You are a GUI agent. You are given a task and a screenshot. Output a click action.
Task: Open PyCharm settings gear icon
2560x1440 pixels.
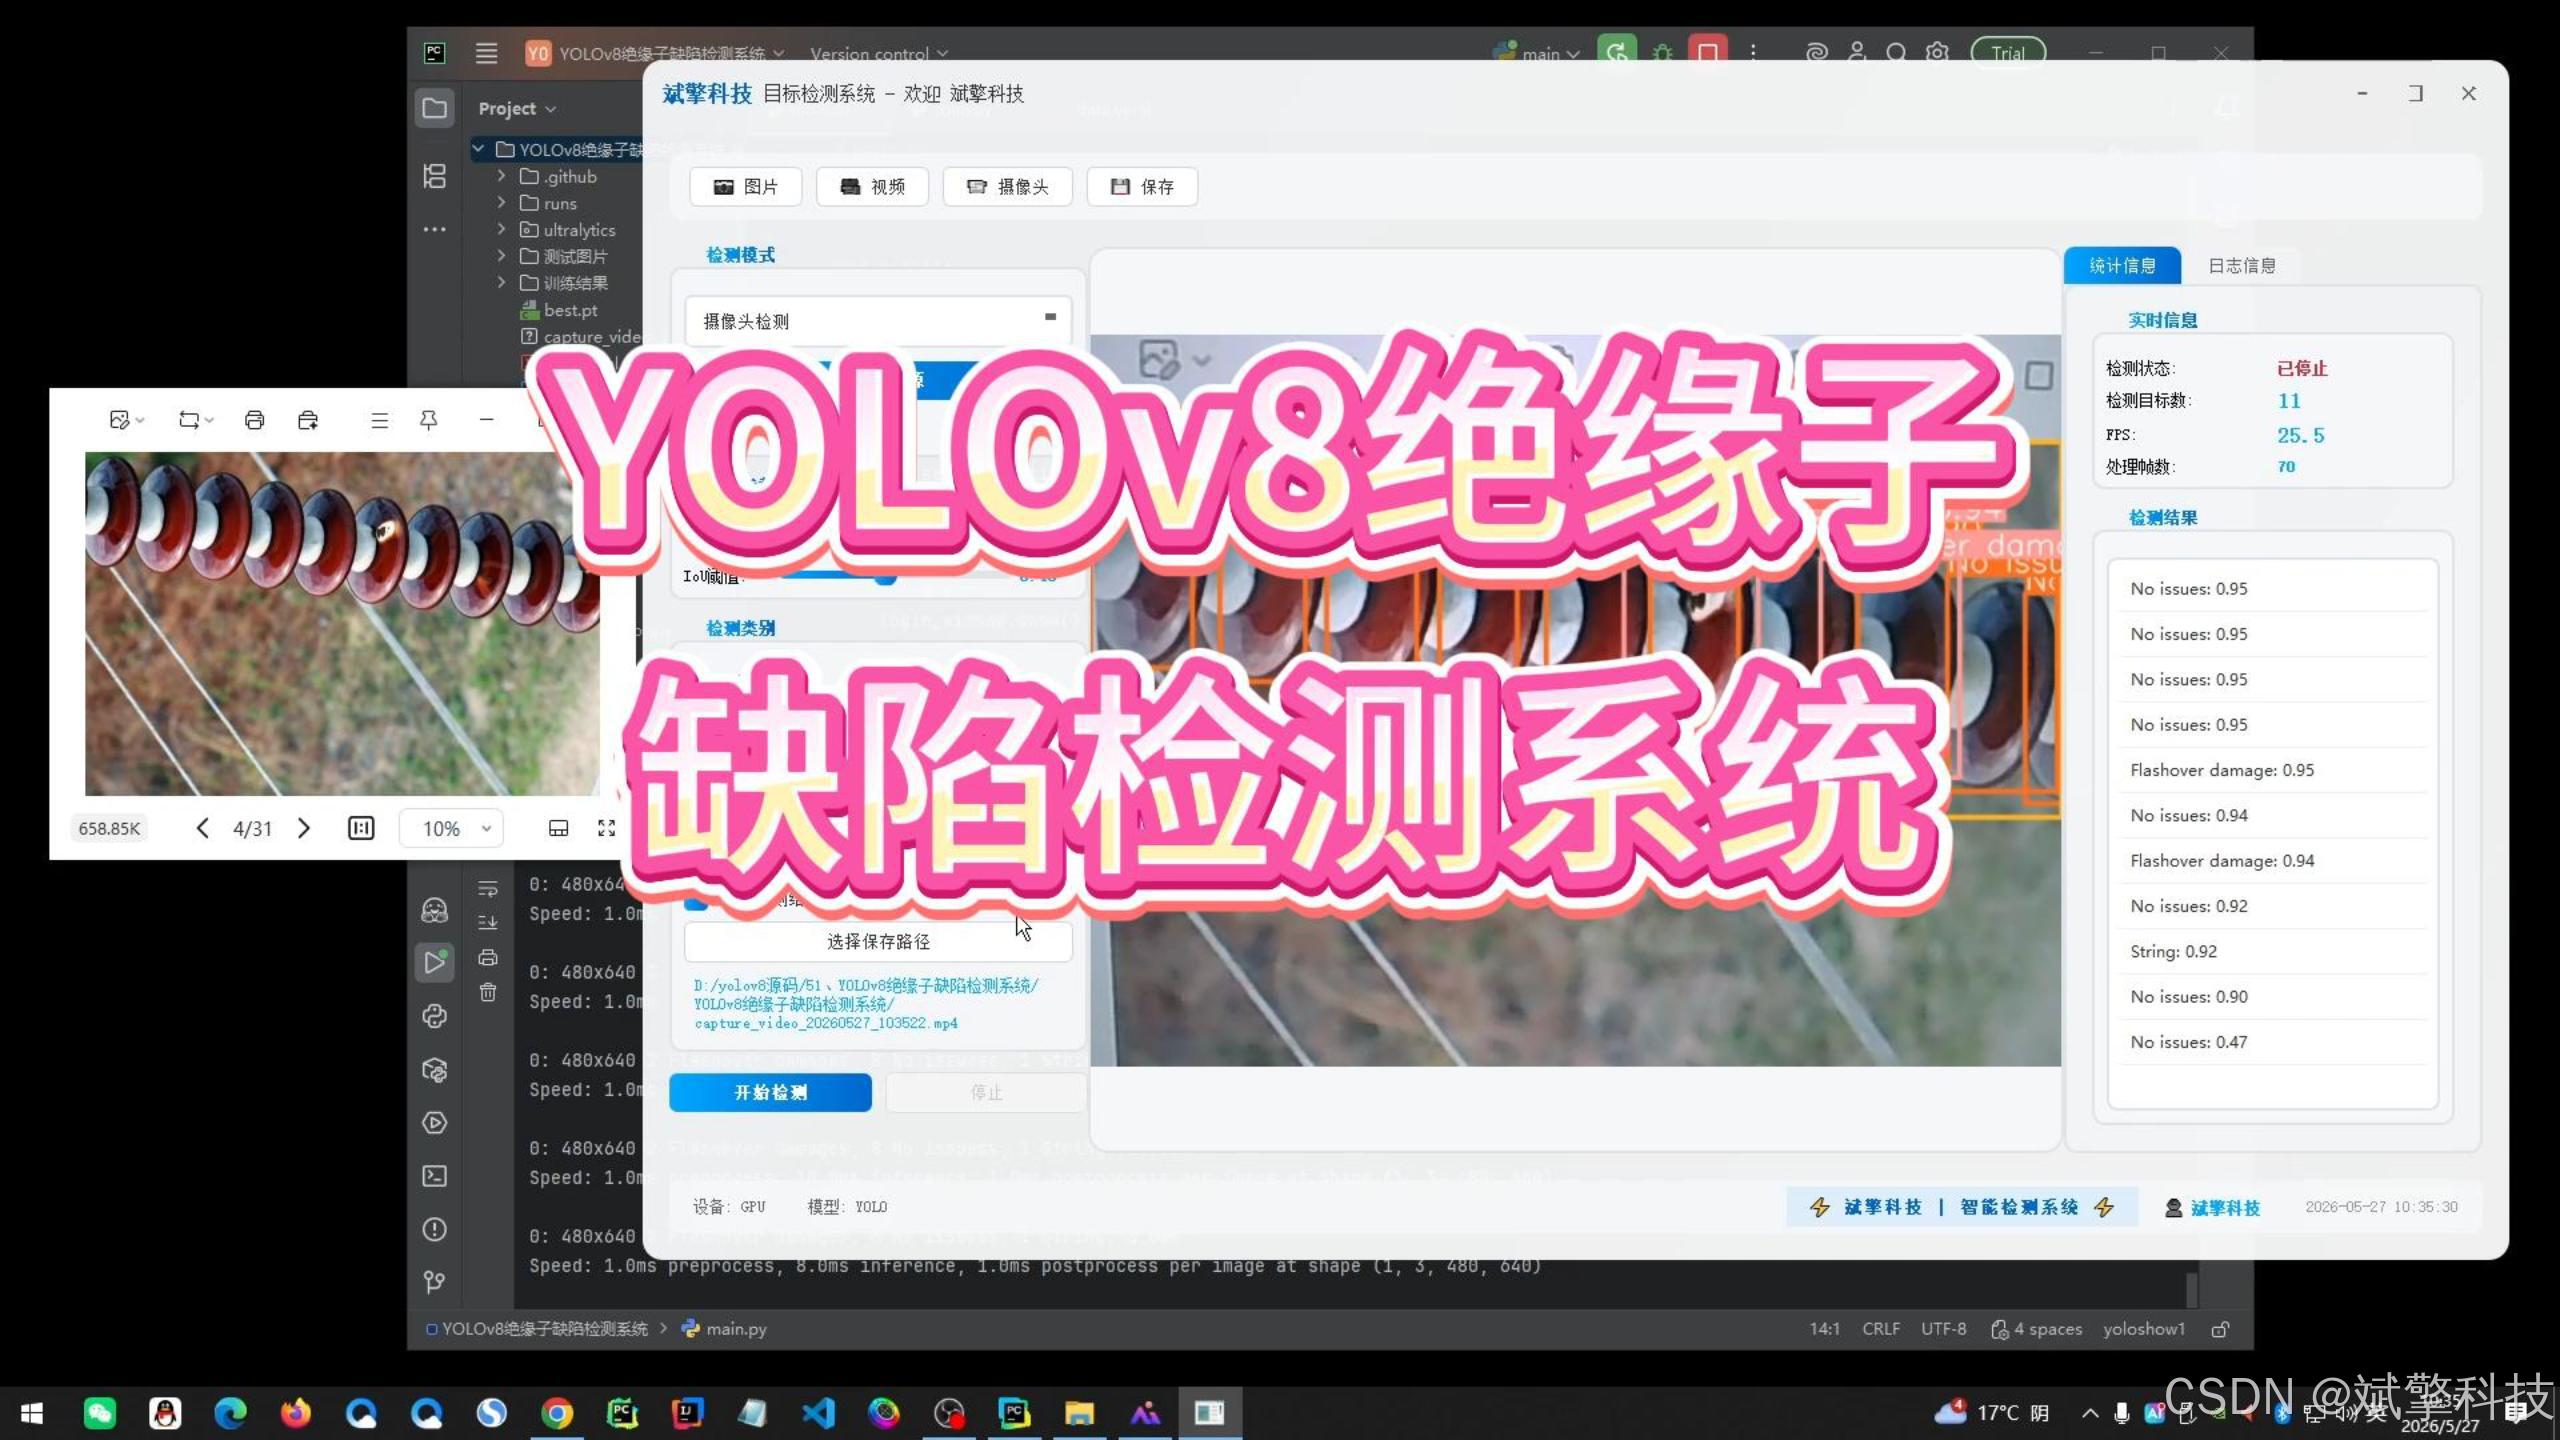[1937, 53]
